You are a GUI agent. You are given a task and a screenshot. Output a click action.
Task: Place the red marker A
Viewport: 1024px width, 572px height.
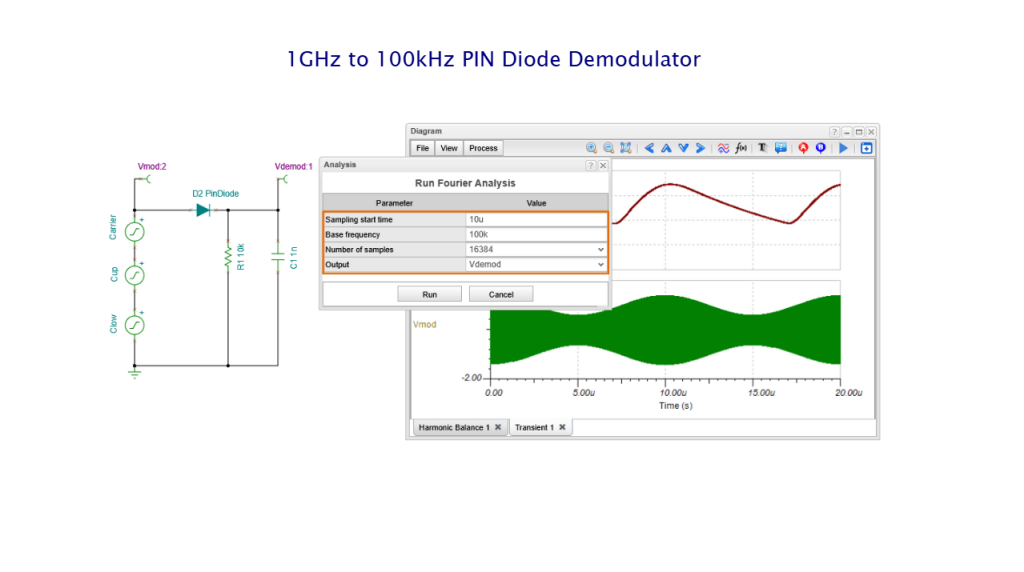(803, 148)
